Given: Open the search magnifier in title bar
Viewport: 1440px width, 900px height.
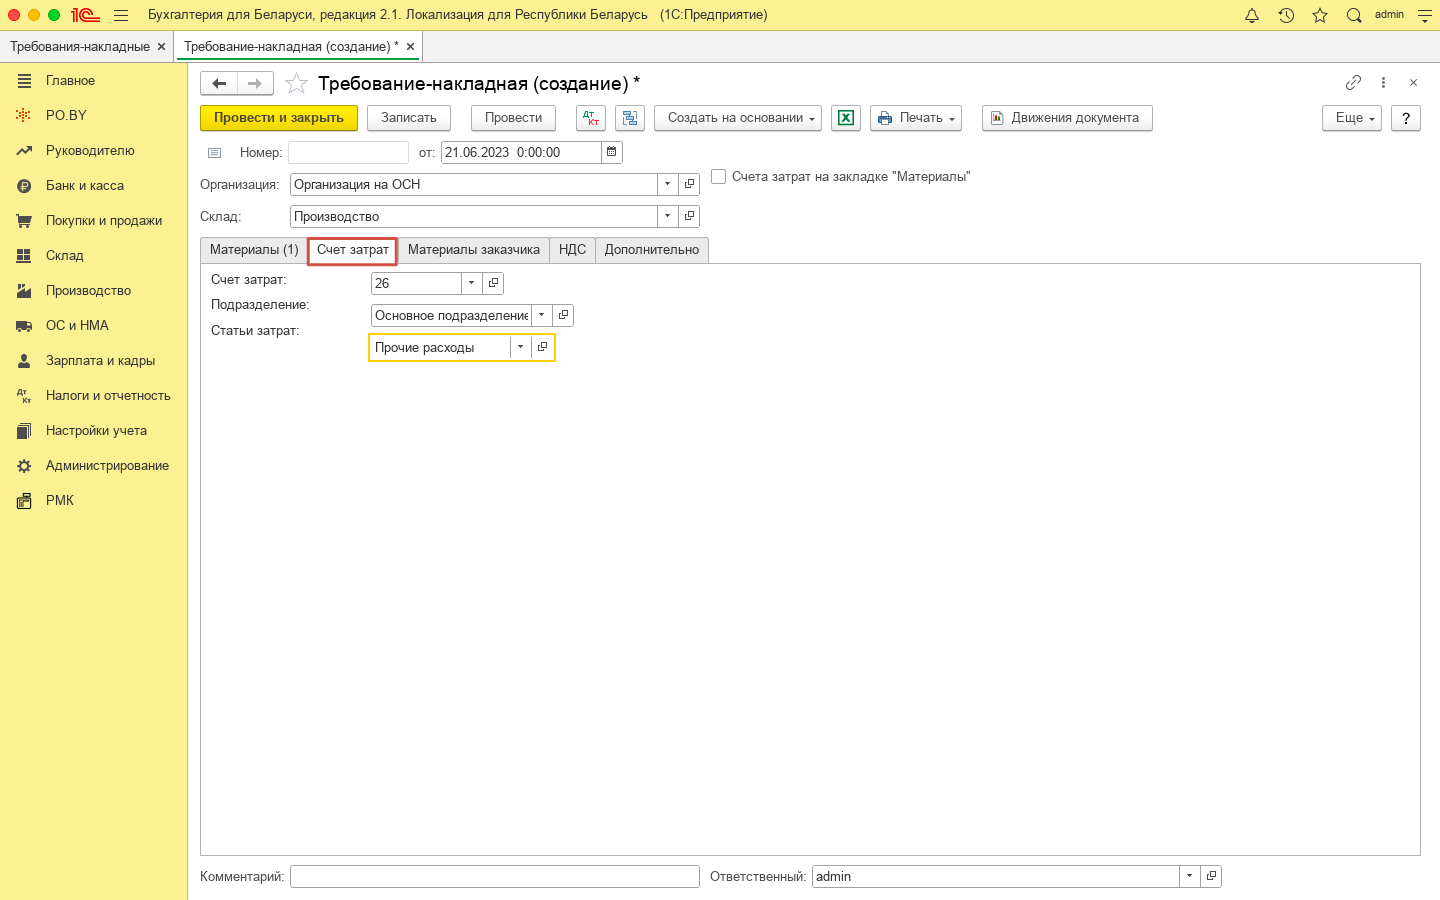Looking at the screenshot, I should pyautogui.click(x=1354, y=15).
